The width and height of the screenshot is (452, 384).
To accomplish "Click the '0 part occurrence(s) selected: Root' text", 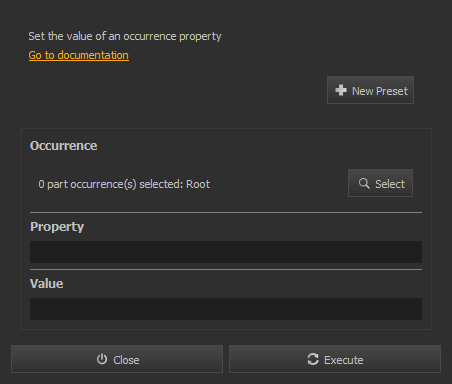I will (x=124, y=184).
